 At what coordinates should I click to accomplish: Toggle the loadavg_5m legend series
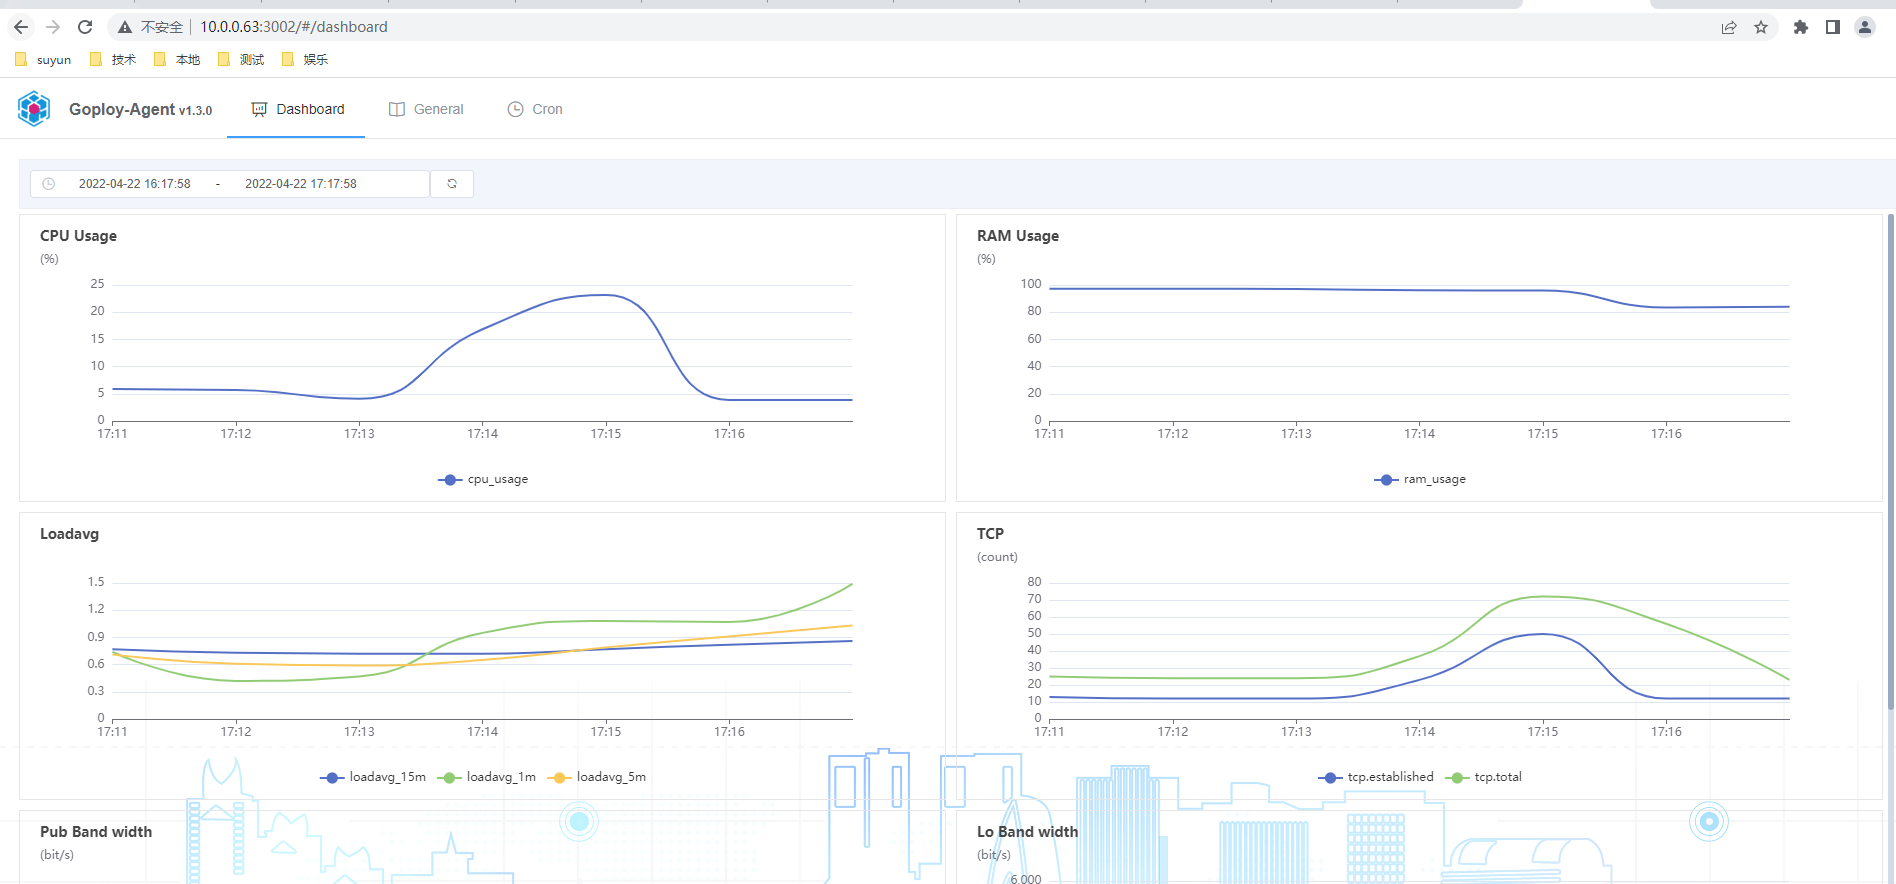(x=597, y=777)
